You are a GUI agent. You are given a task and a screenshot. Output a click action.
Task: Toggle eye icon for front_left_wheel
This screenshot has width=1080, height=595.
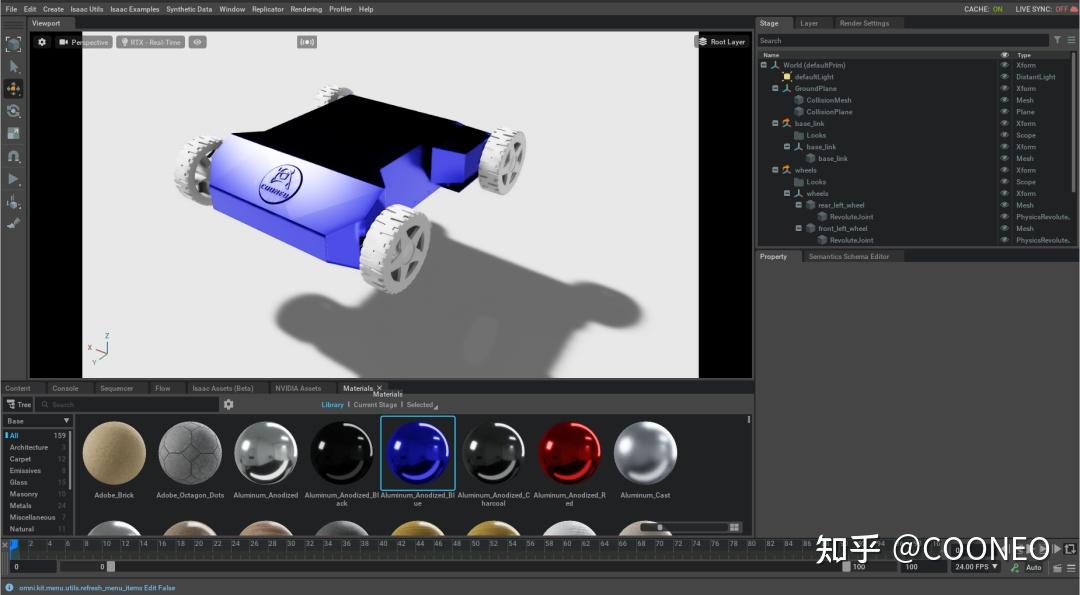1004,229
